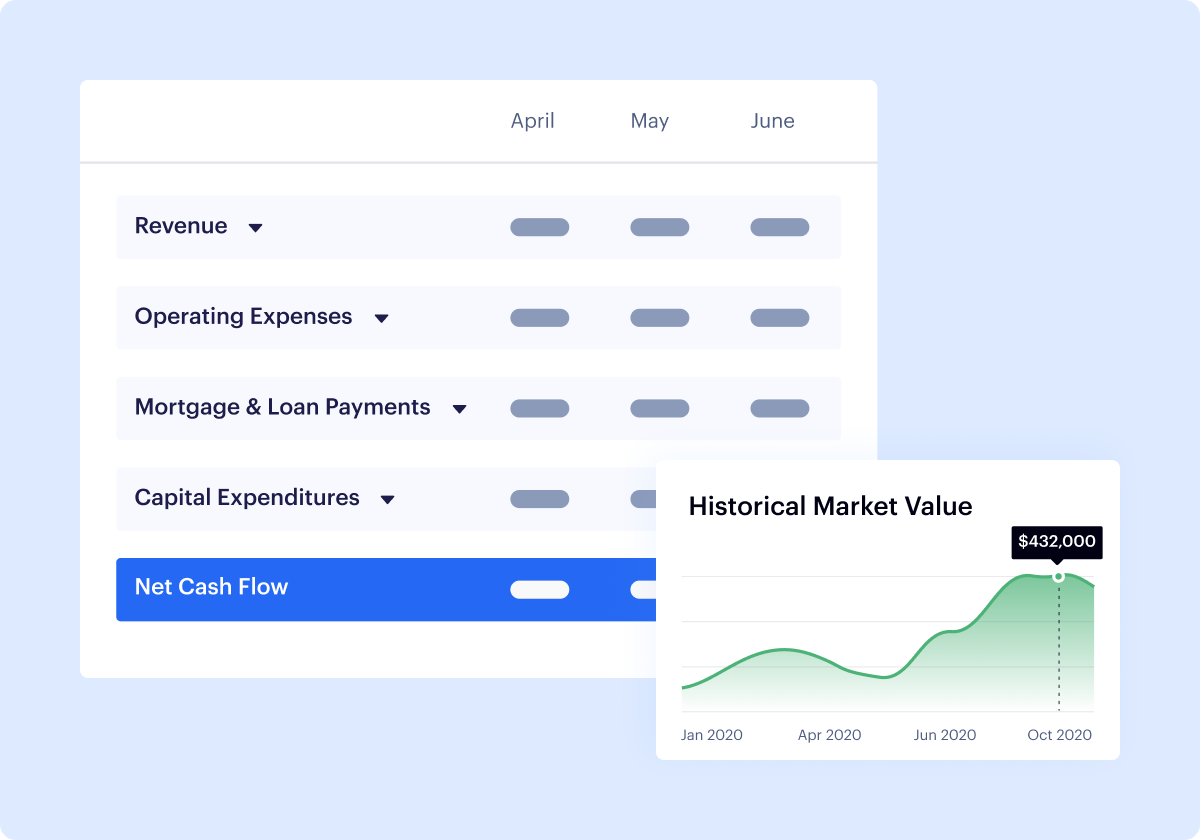This screenshot has height=840, width=1200.
Task: Select the Net Cash Flow row
Action: 386,589
